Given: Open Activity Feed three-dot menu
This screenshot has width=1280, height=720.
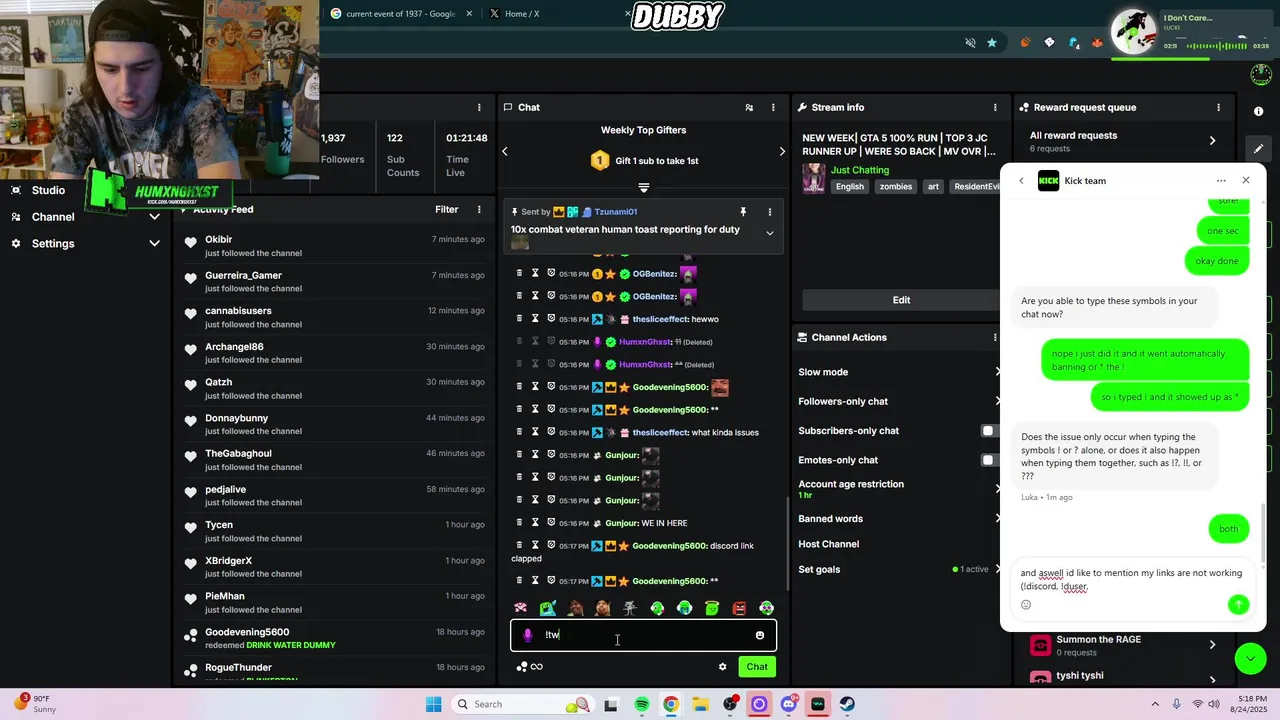Looking at the screenshot, I should coord(479,209).
